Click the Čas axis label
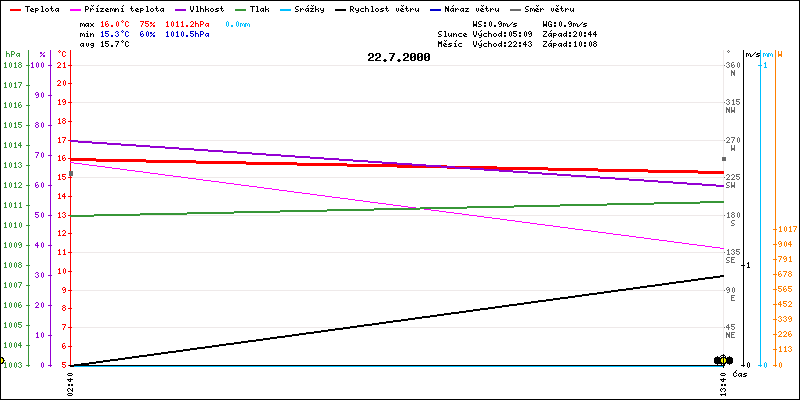Viewport: 800px width, 400px height. (x=740, y=374)
